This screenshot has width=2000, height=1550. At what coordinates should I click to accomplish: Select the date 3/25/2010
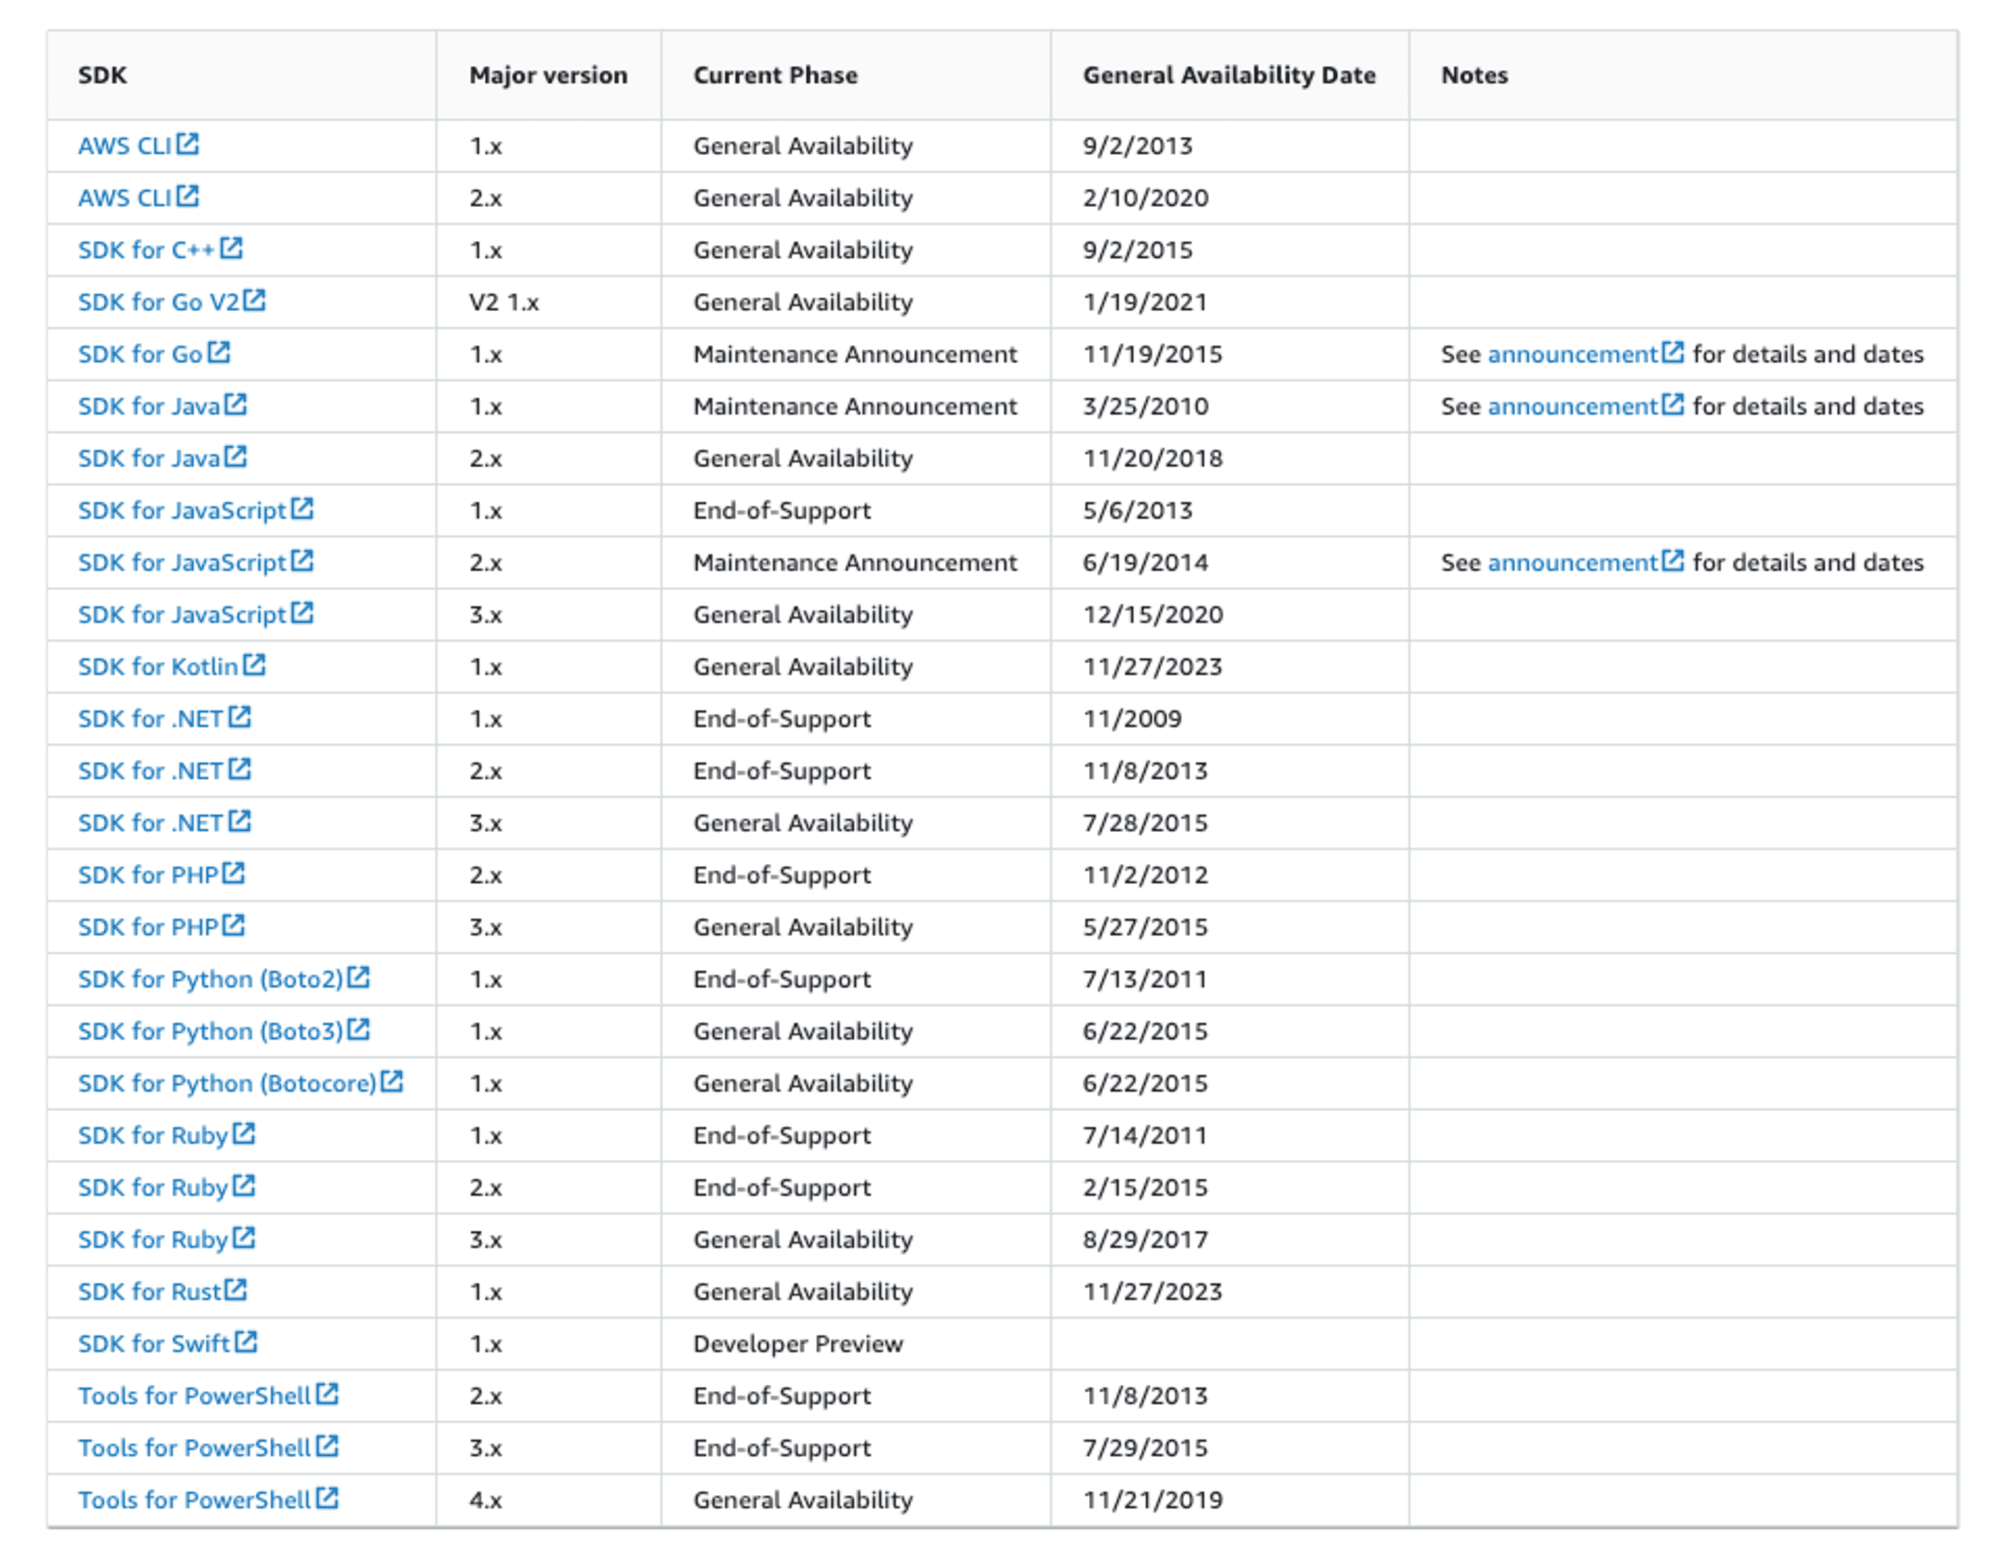coord(1146,406)
